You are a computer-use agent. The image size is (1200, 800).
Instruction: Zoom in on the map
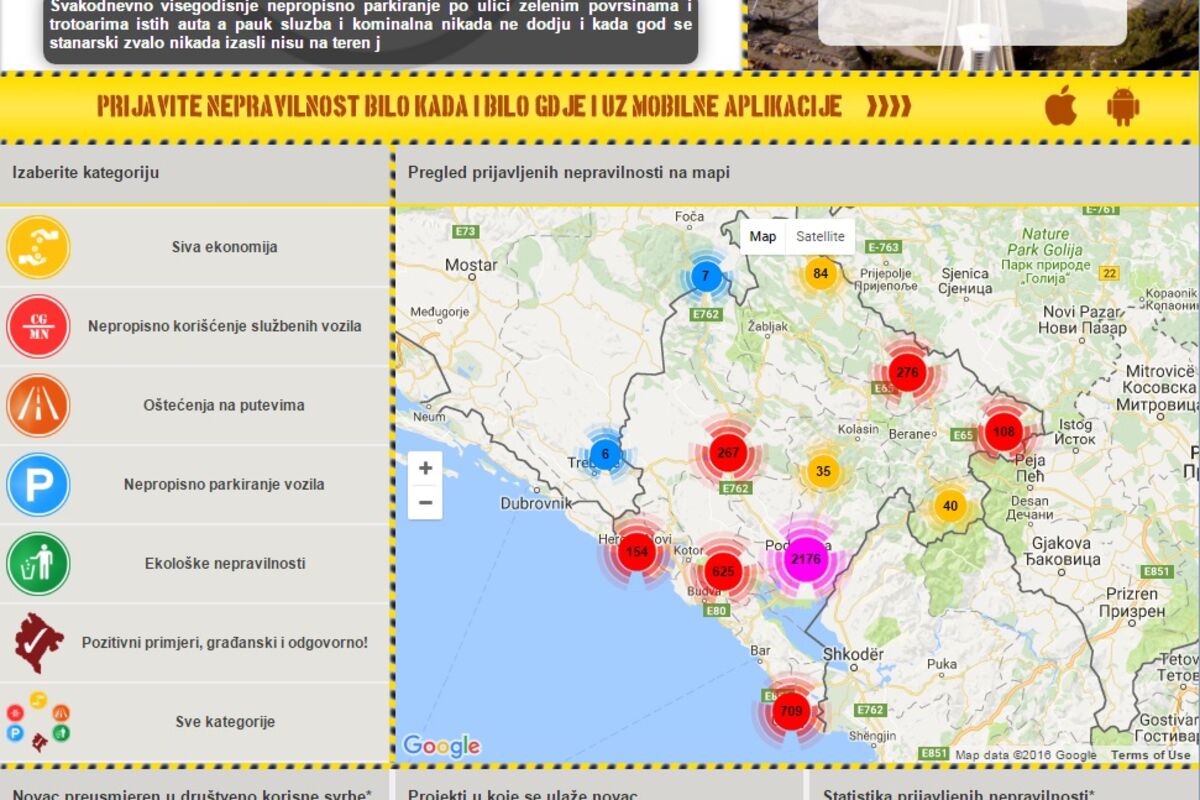click(x=425, y=468)
